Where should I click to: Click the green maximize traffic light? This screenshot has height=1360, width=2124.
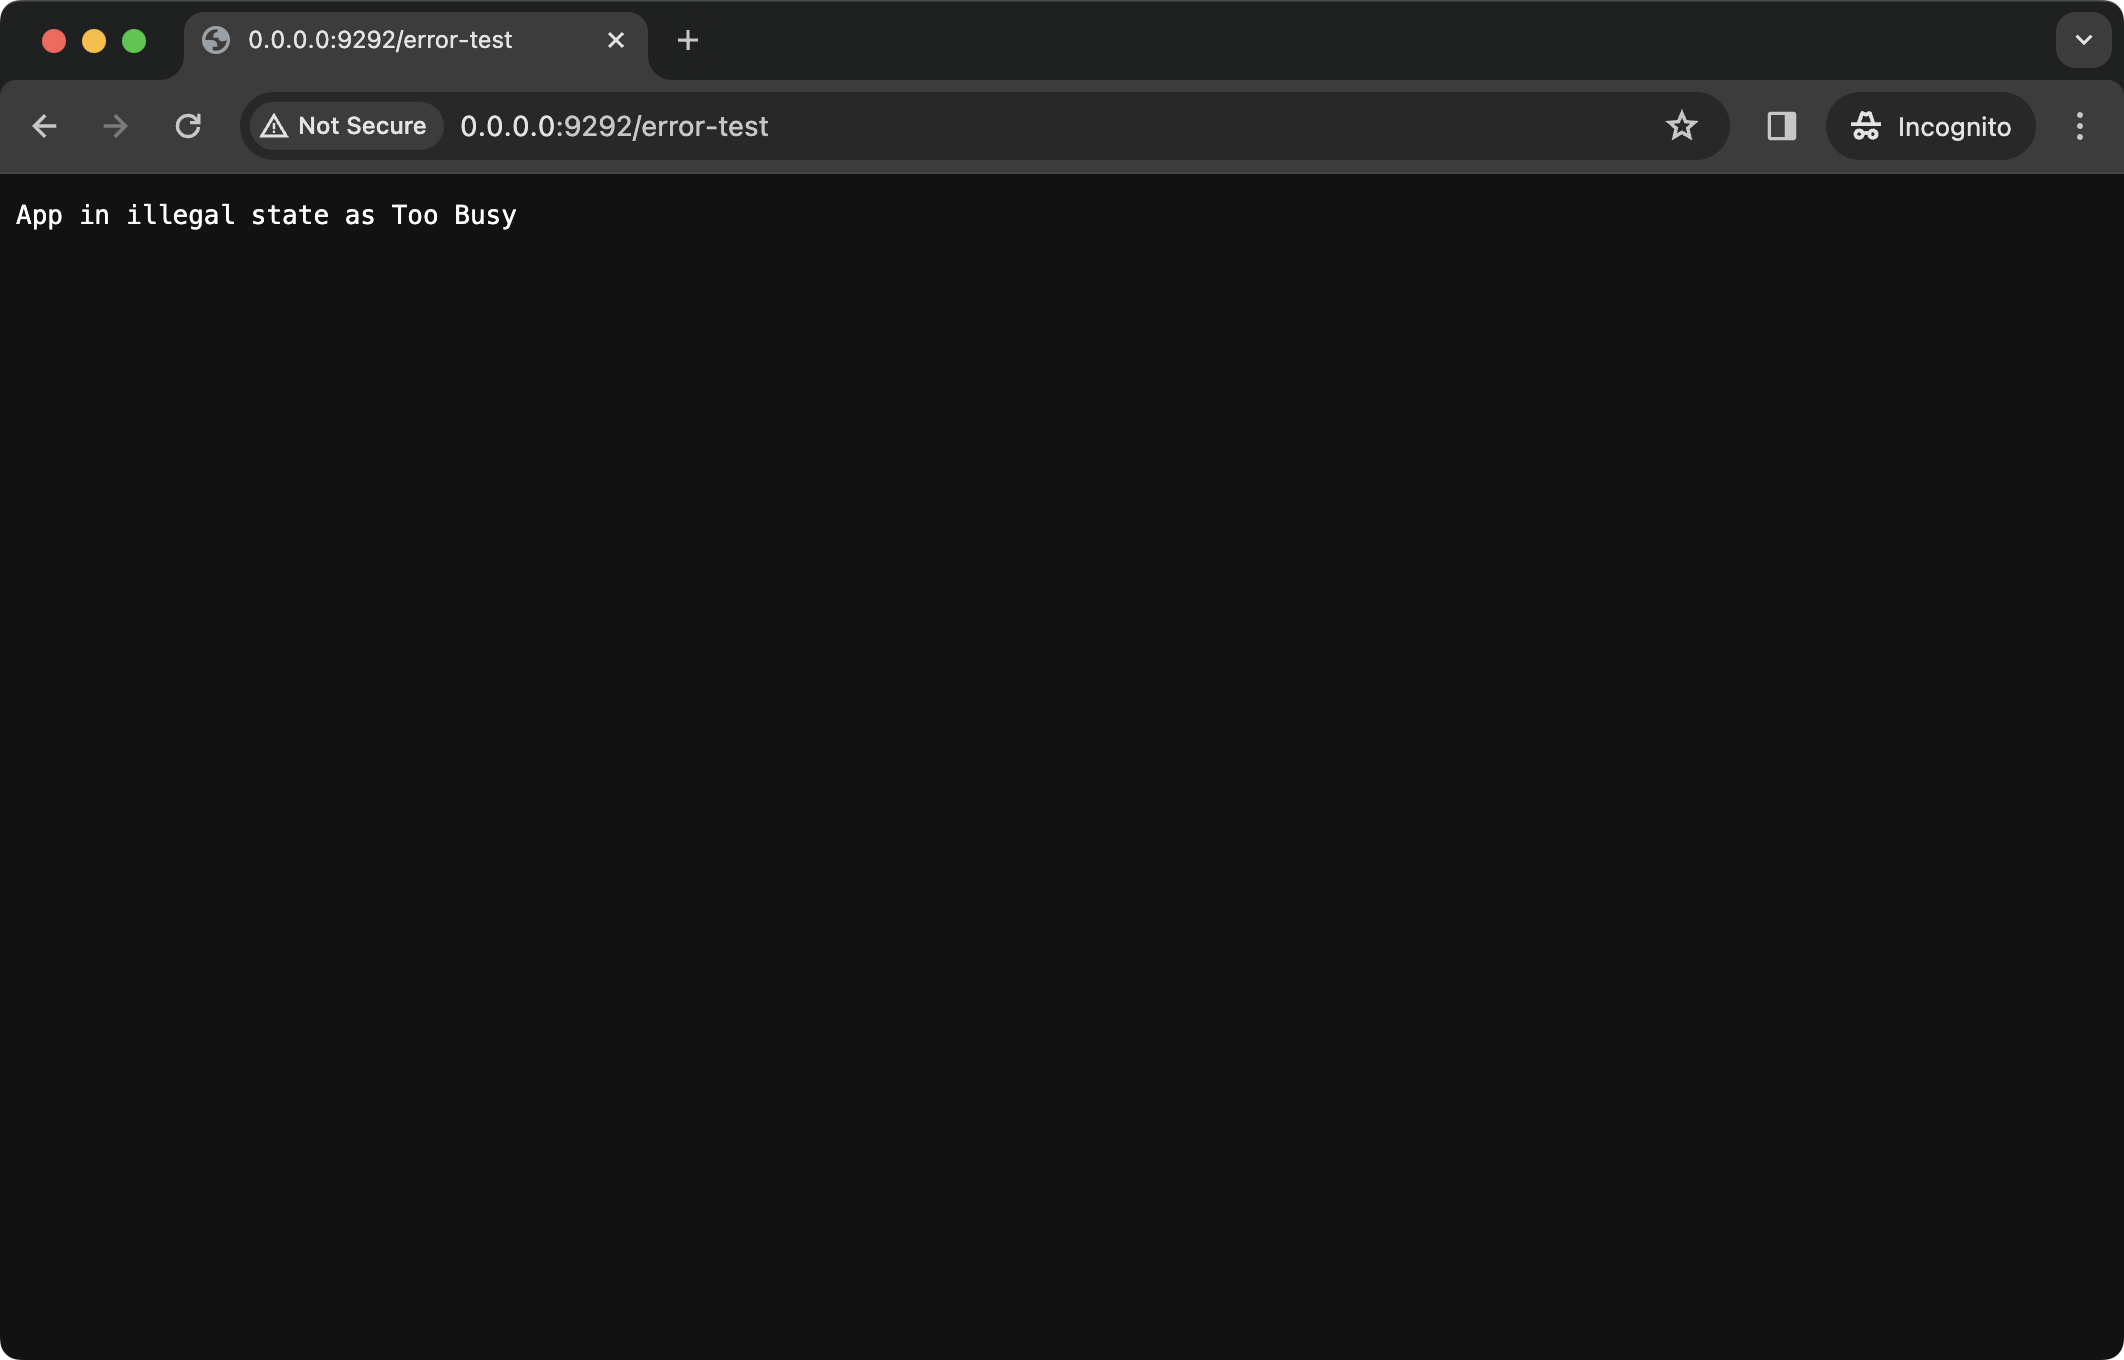[x=134, y=40]
